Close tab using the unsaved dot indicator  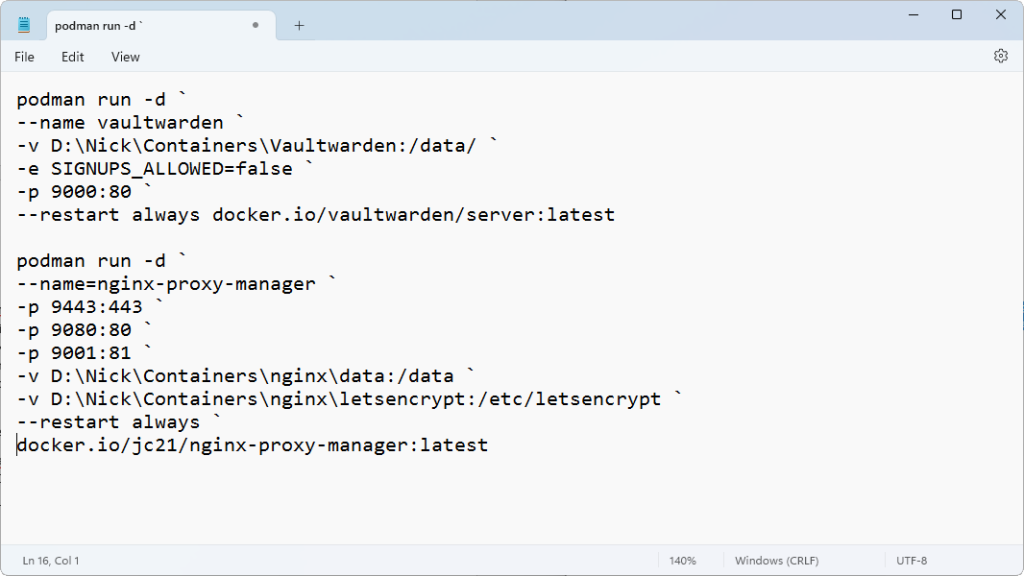(x=256, y=26)
